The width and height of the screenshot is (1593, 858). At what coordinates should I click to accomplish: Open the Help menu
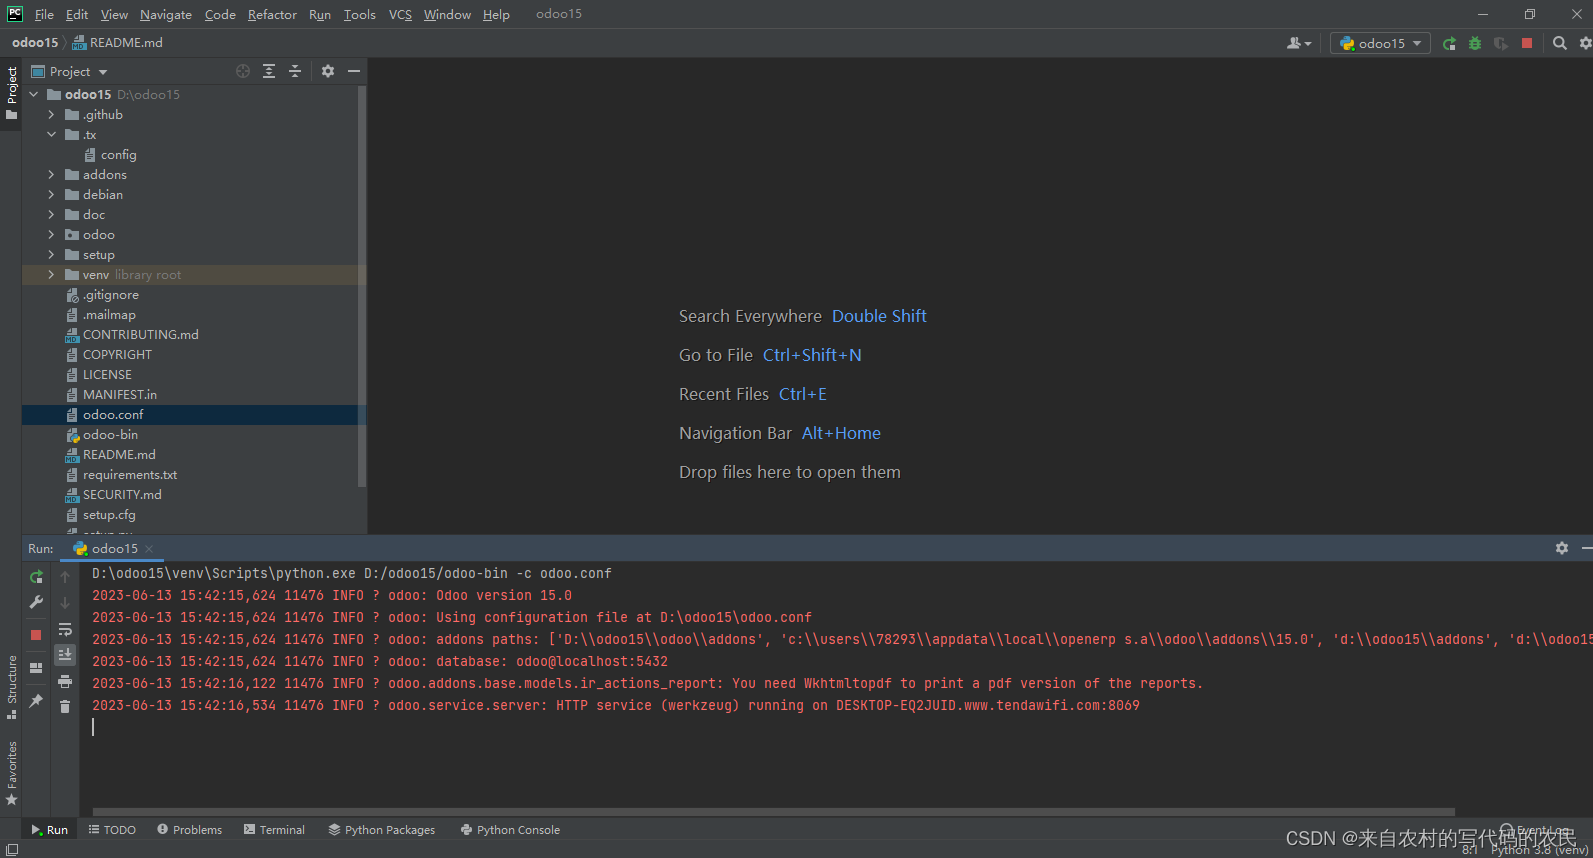pos(496,14)
